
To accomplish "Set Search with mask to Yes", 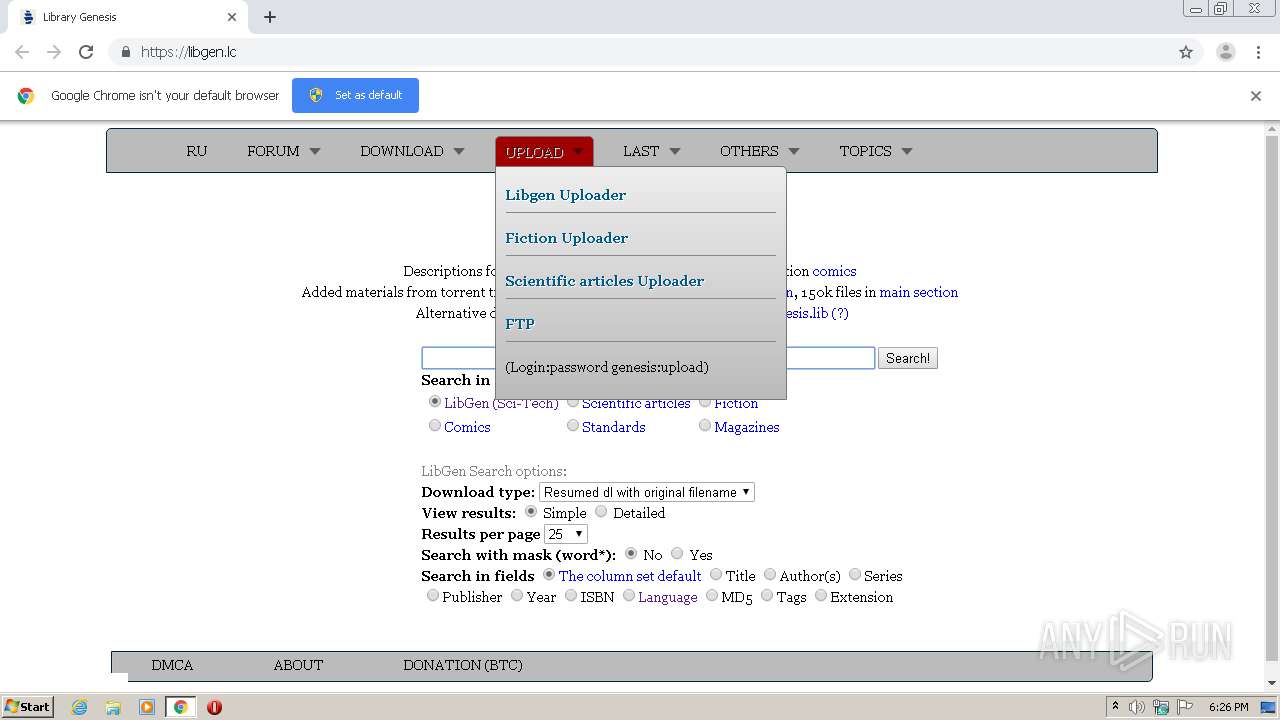I will click(x=677, y=554).
